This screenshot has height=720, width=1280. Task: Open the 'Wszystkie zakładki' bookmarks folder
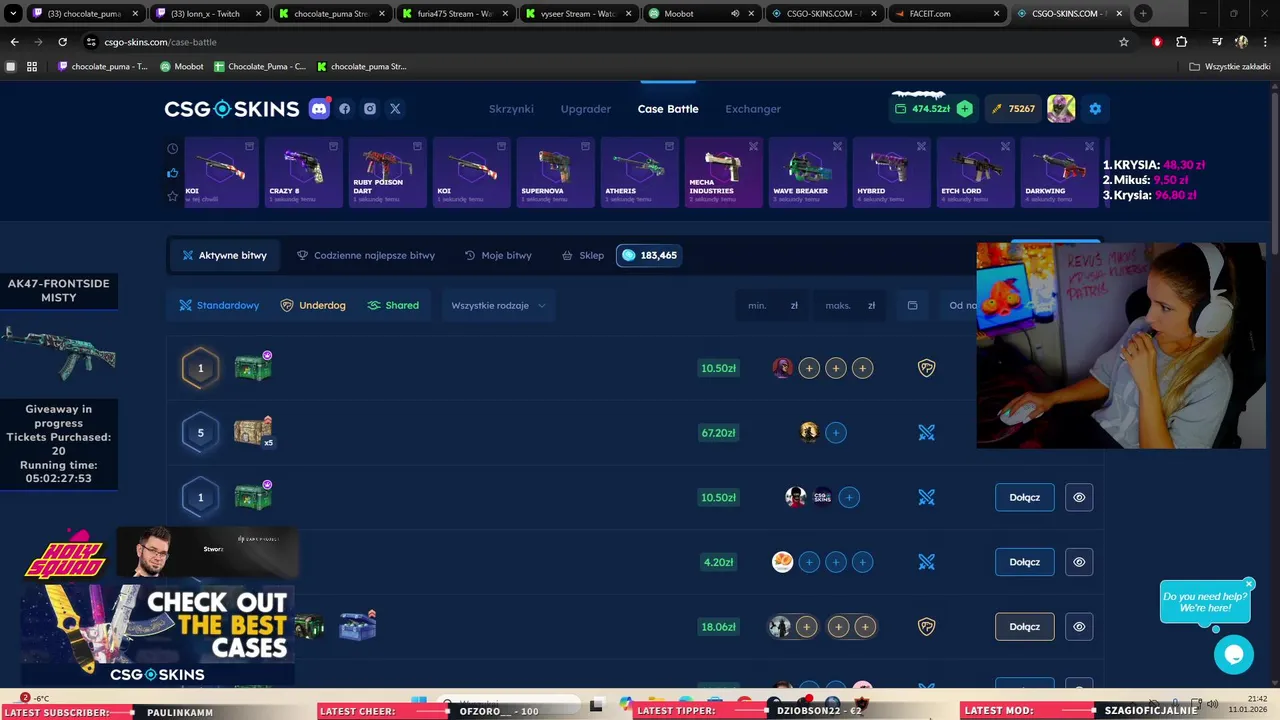(1229, 67)
